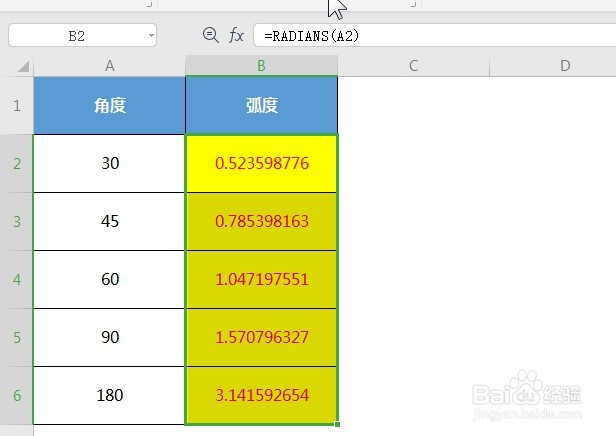This screenshot has width=616, height=436.
Task: Click cell containing 45
Action: pyautogui.click(x=110, y=222)
